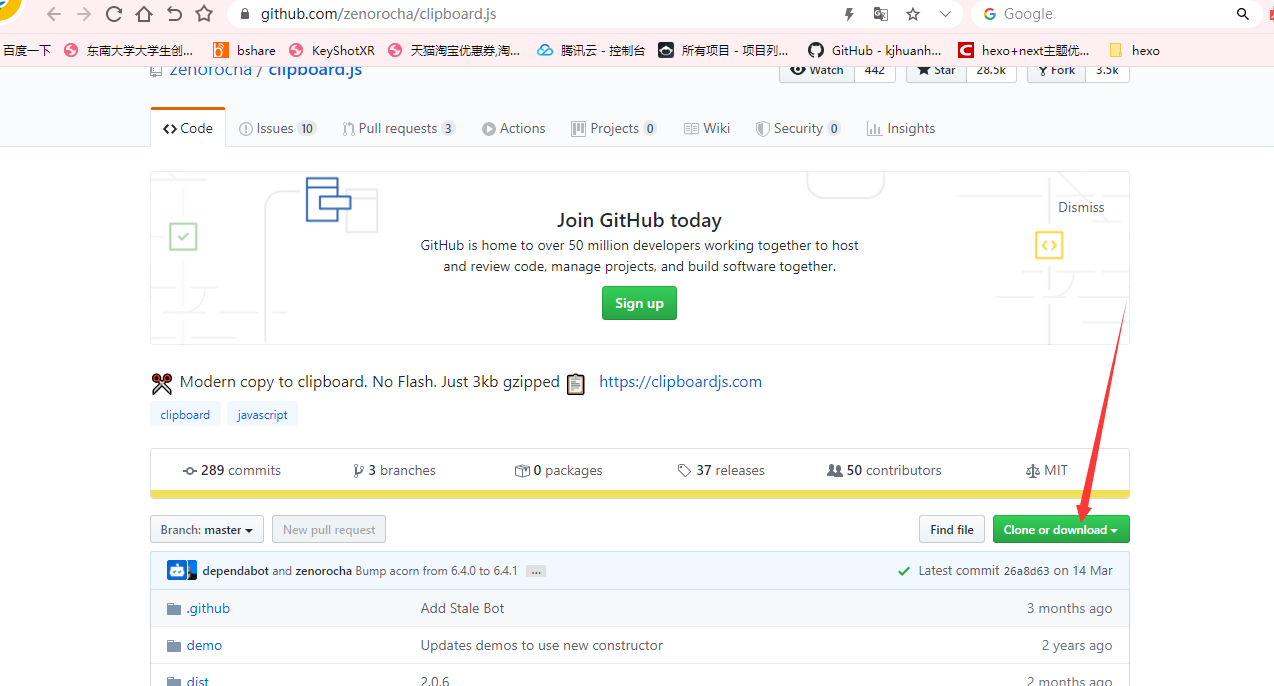Open the clipboardjs.com website link
This screenshot has height=686, width=1274.
pyautogui.click(x=680, y=382)
